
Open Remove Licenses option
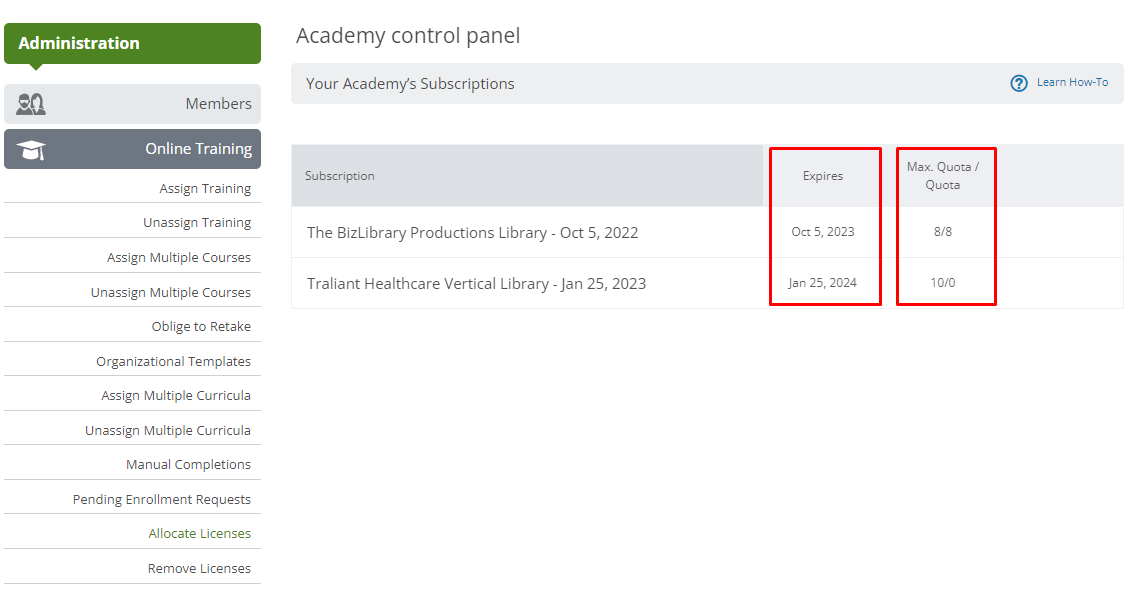[199, 569]
